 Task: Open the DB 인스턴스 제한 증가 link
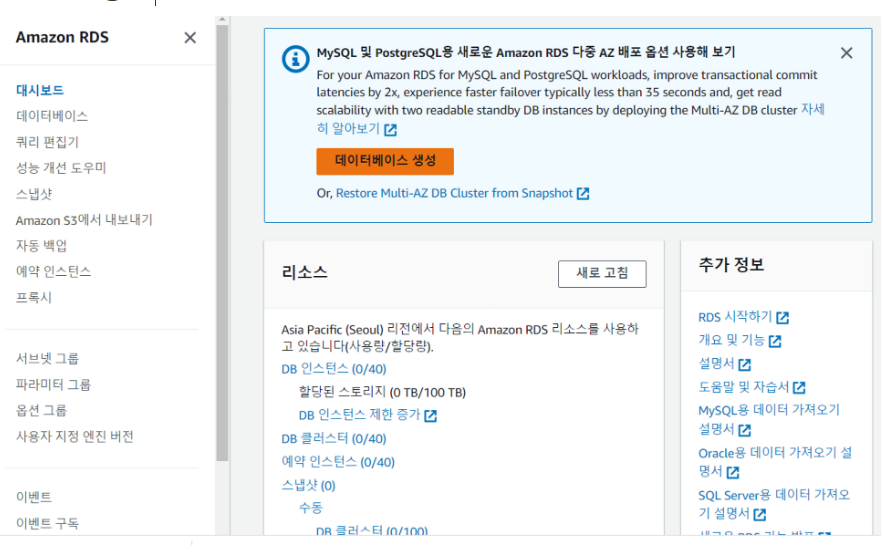point(359,415)
